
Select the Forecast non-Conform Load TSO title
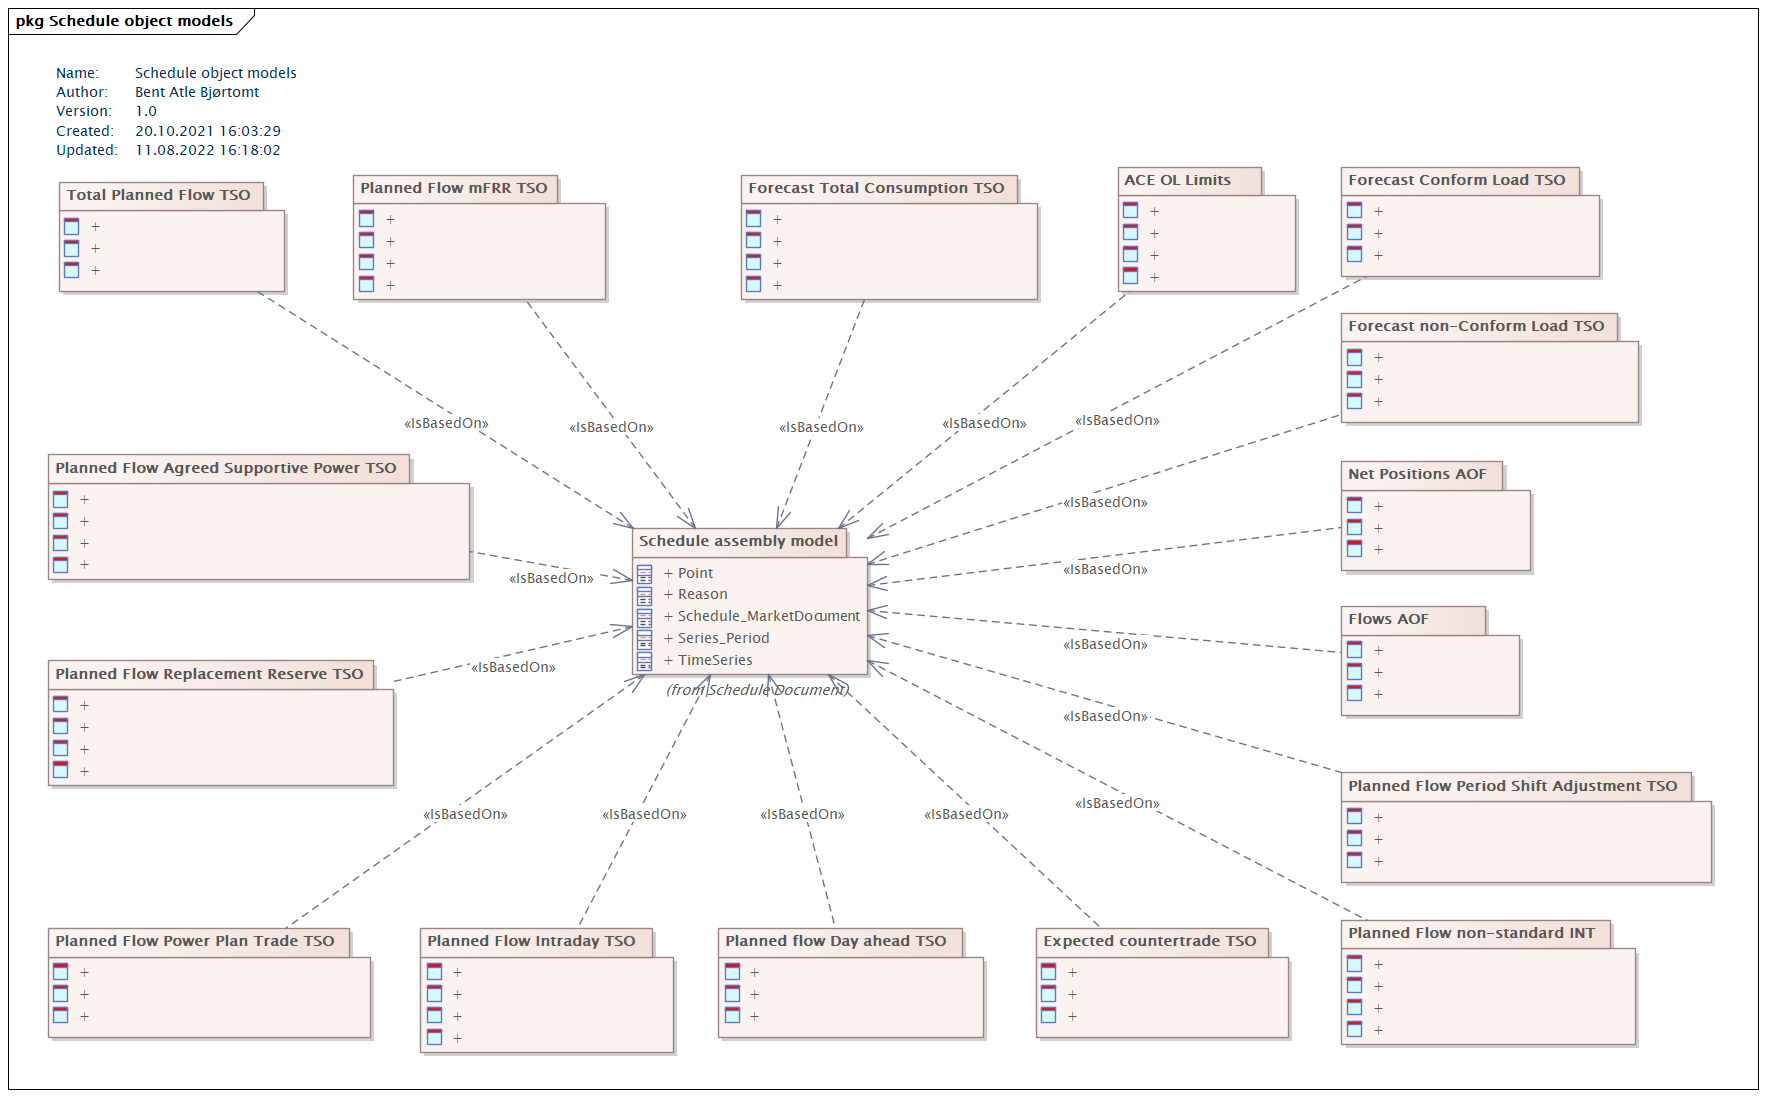click(x=1476, y=326)
